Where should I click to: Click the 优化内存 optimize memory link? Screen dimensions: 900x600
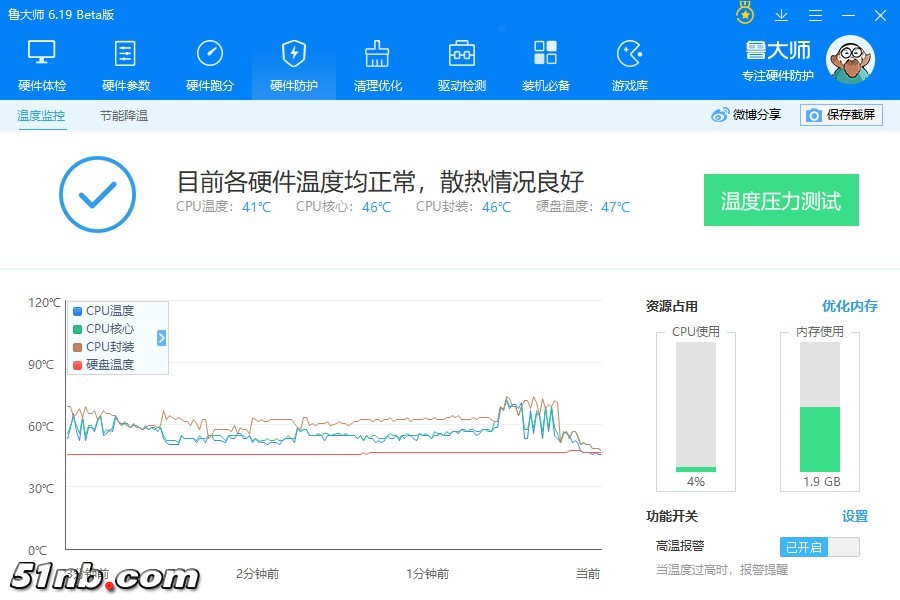(849, 306)
